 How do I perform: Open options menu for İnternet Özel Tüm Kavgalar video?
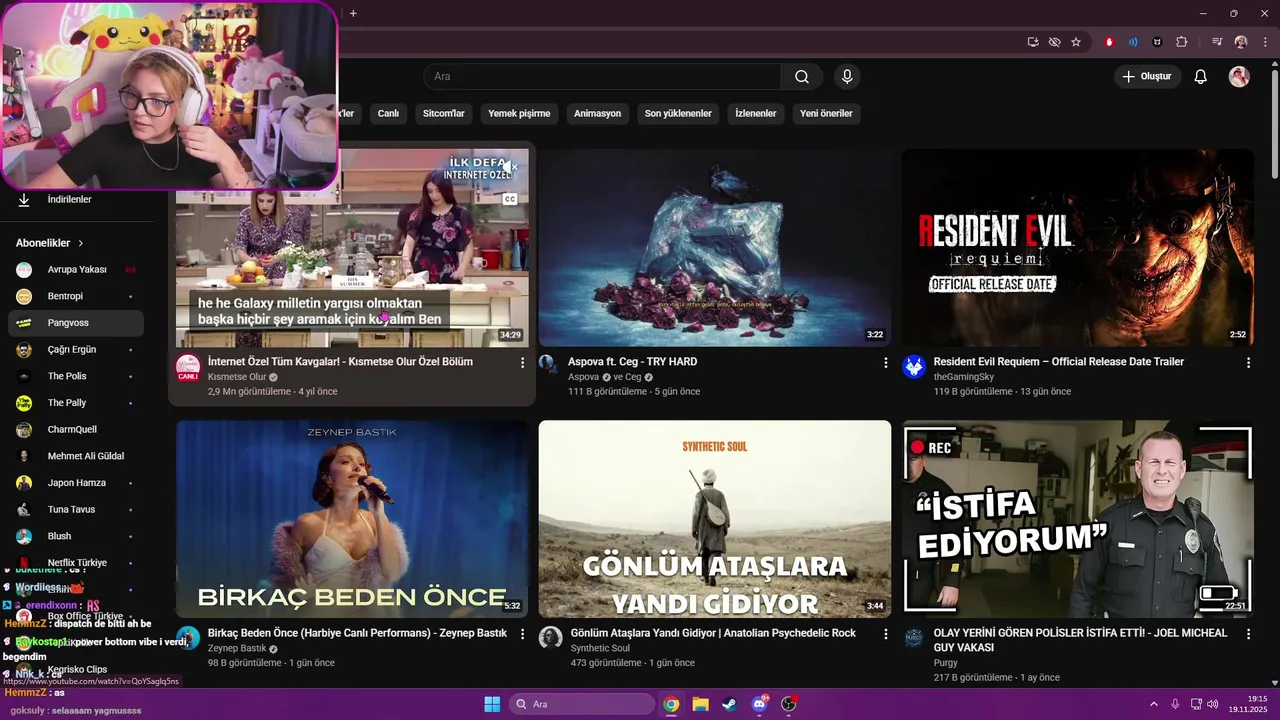(x=522, y=362)
